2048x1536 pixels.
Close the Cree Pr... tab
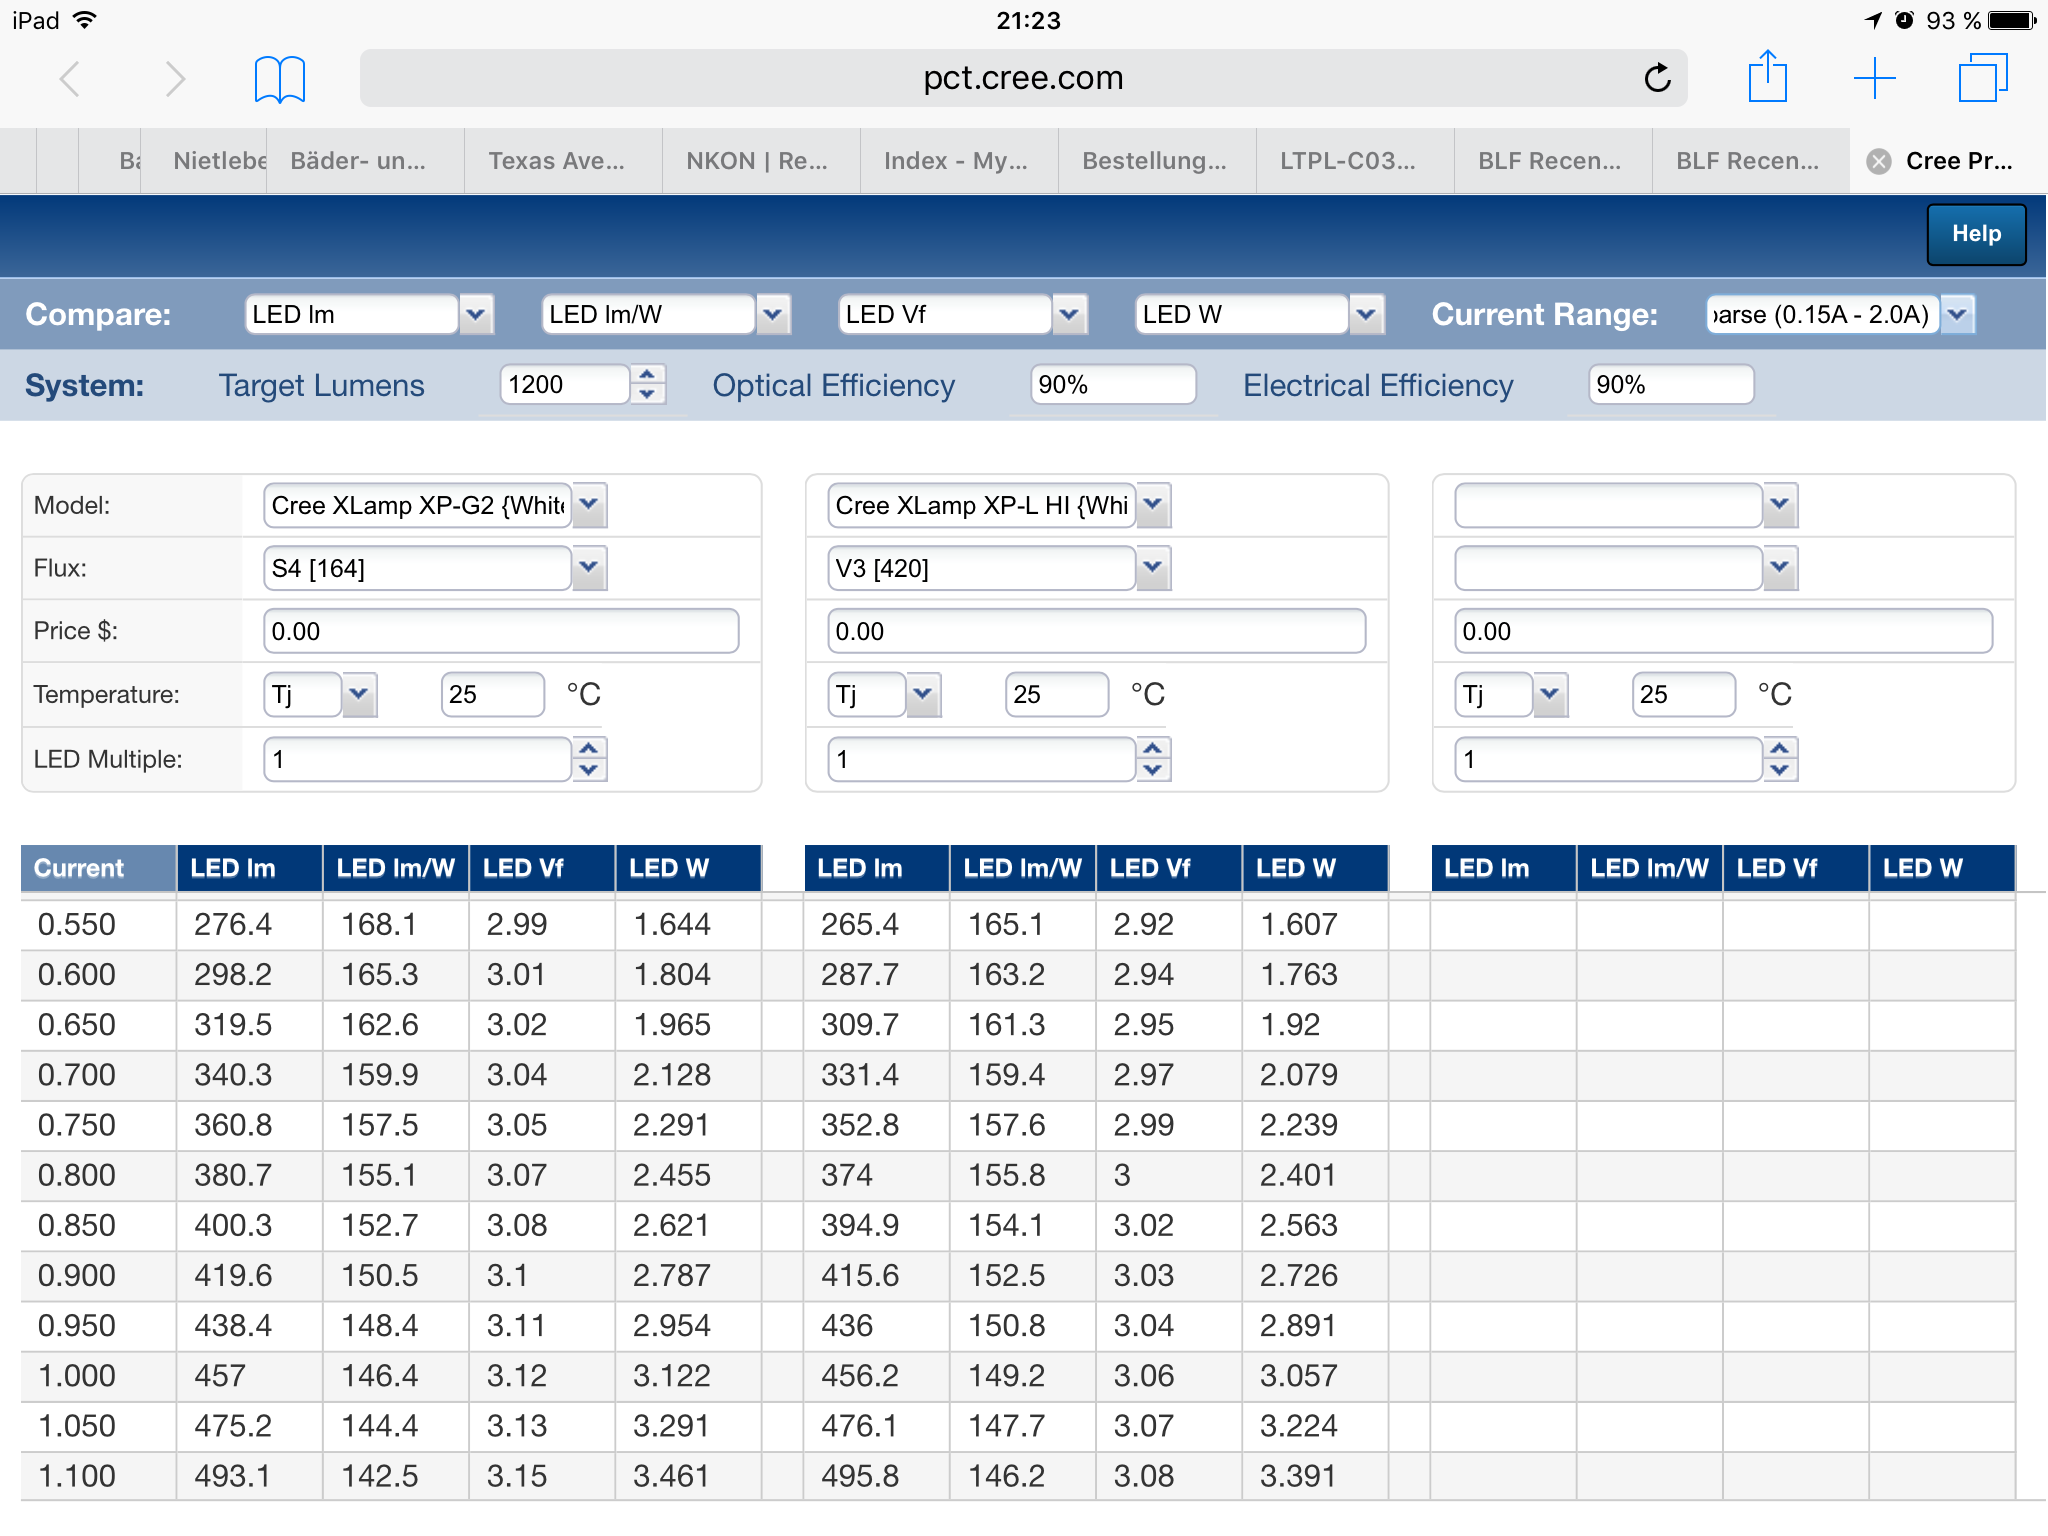click(x=1879, y=161)
